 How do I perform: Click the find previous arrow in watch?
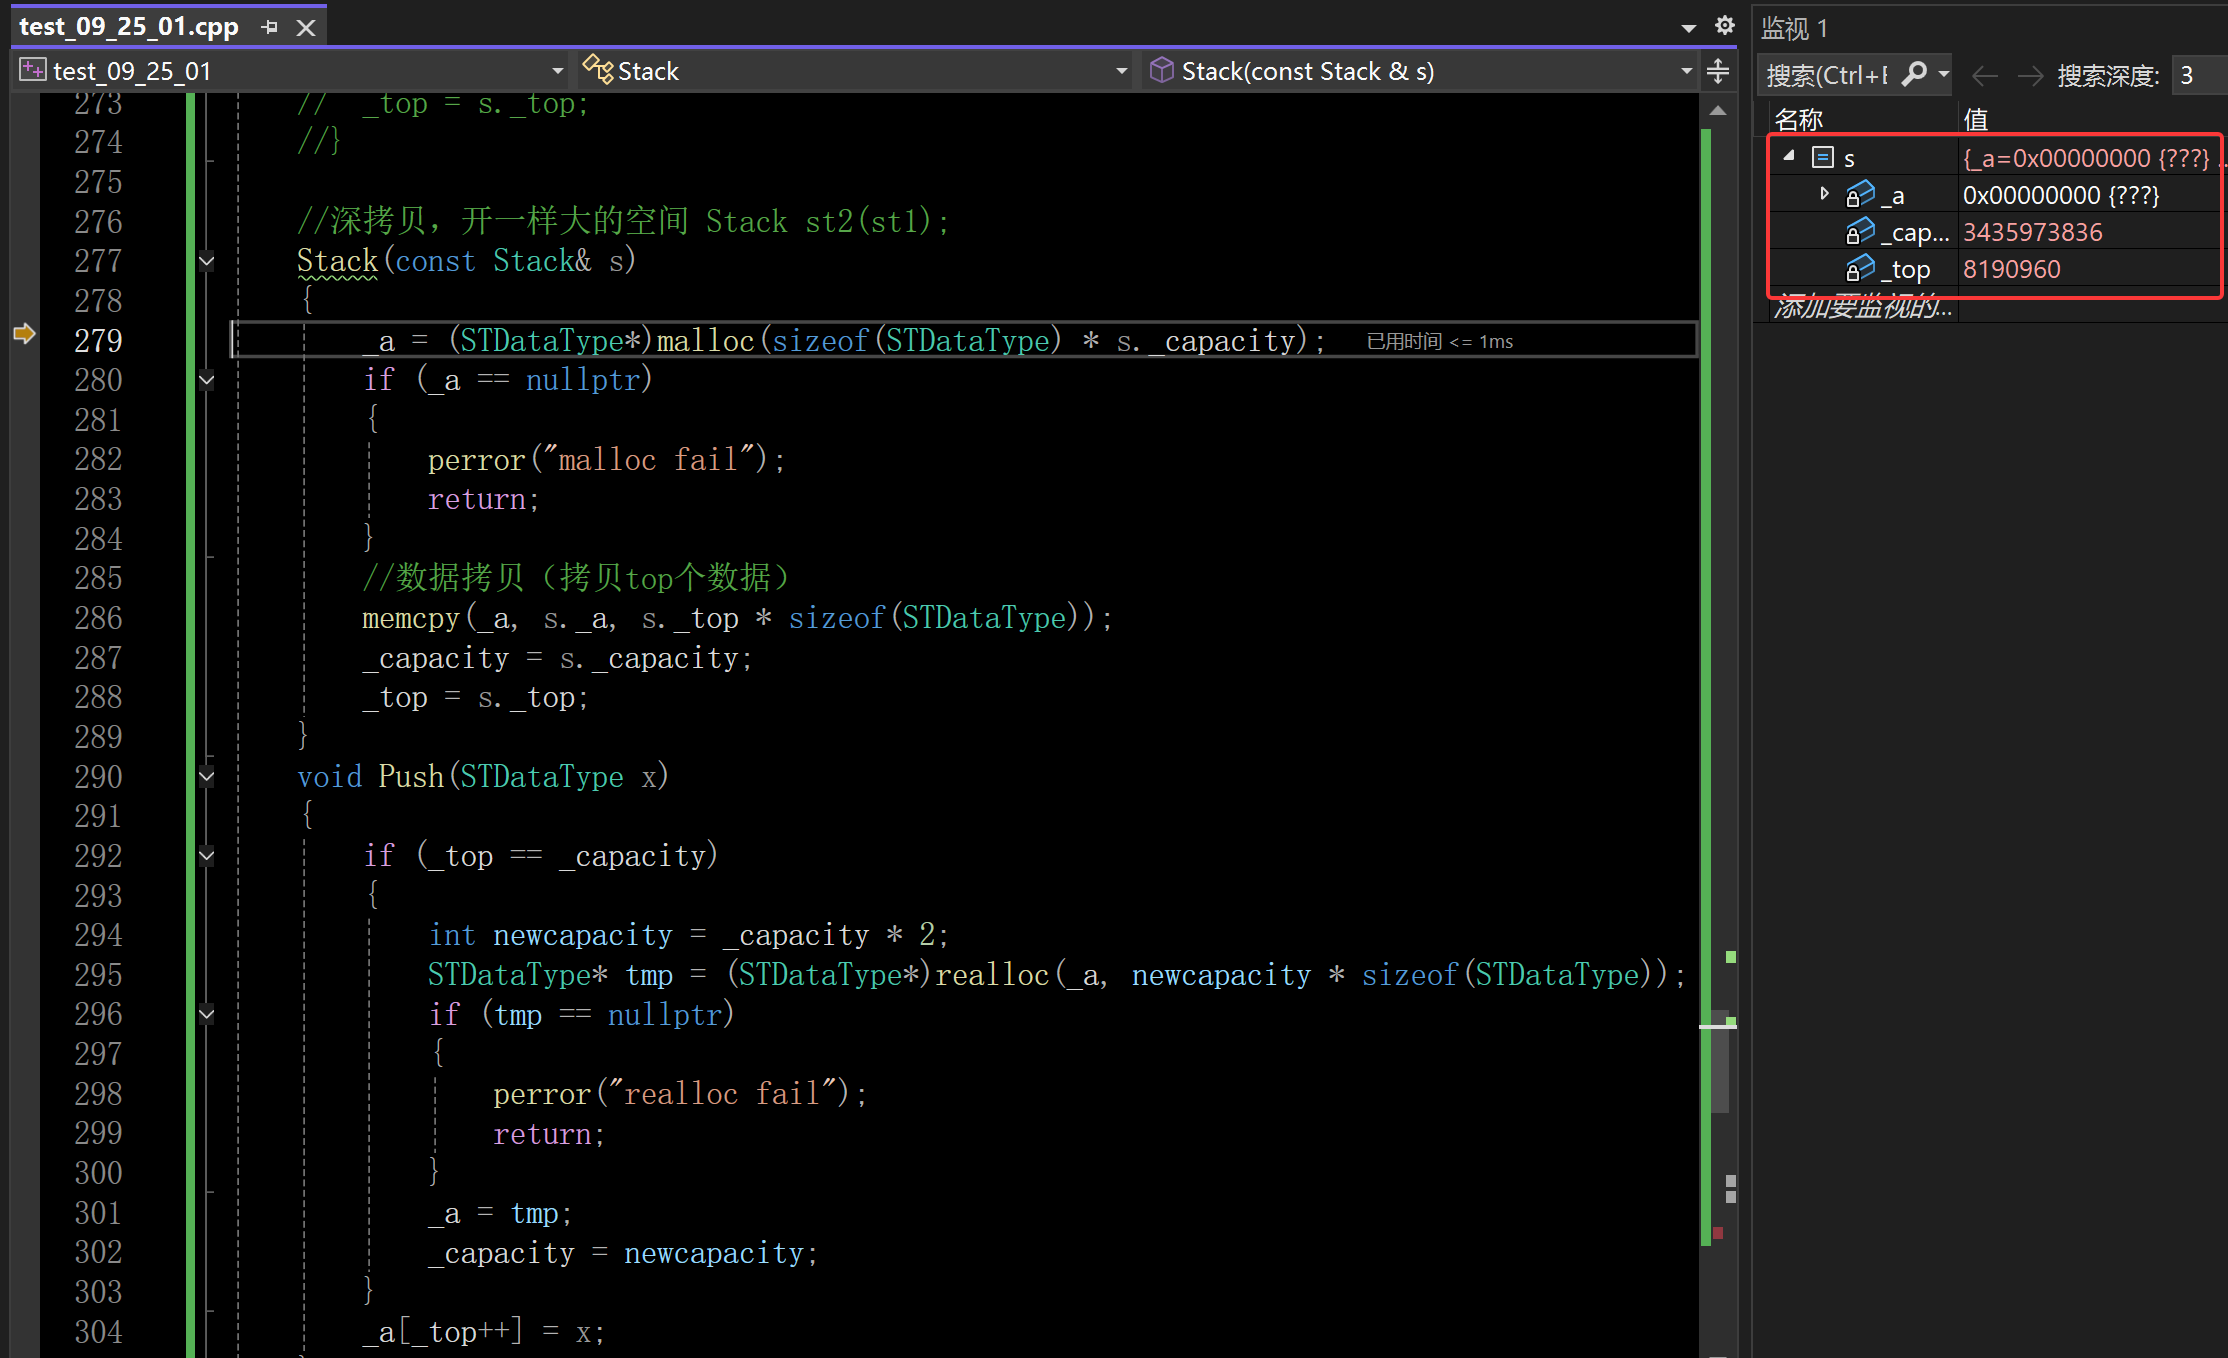pos(1984,76)
